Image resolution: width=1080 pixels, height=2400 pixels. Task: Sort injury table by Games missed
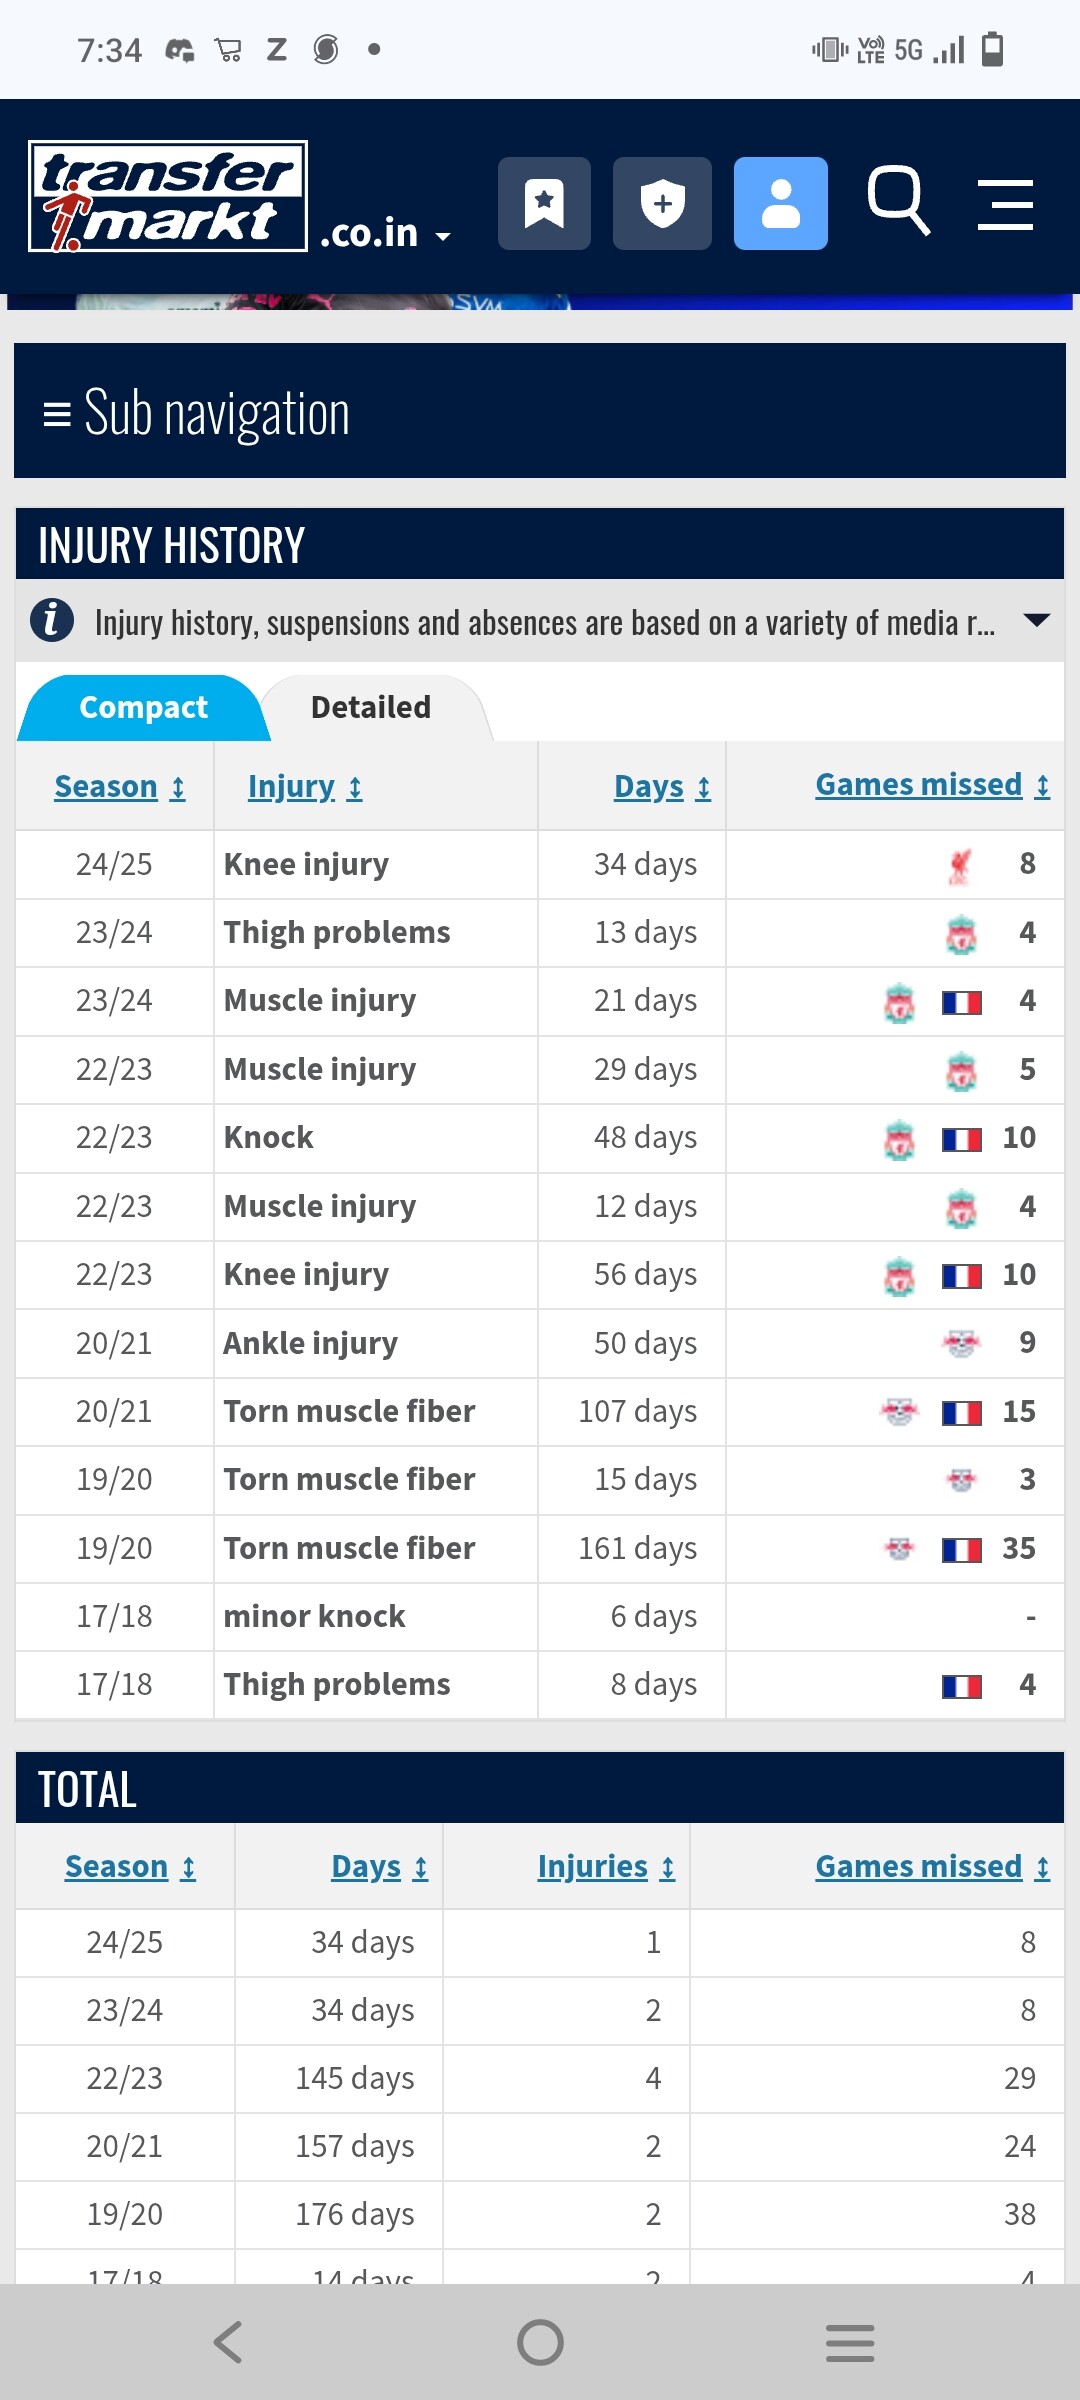click(932, 786)
